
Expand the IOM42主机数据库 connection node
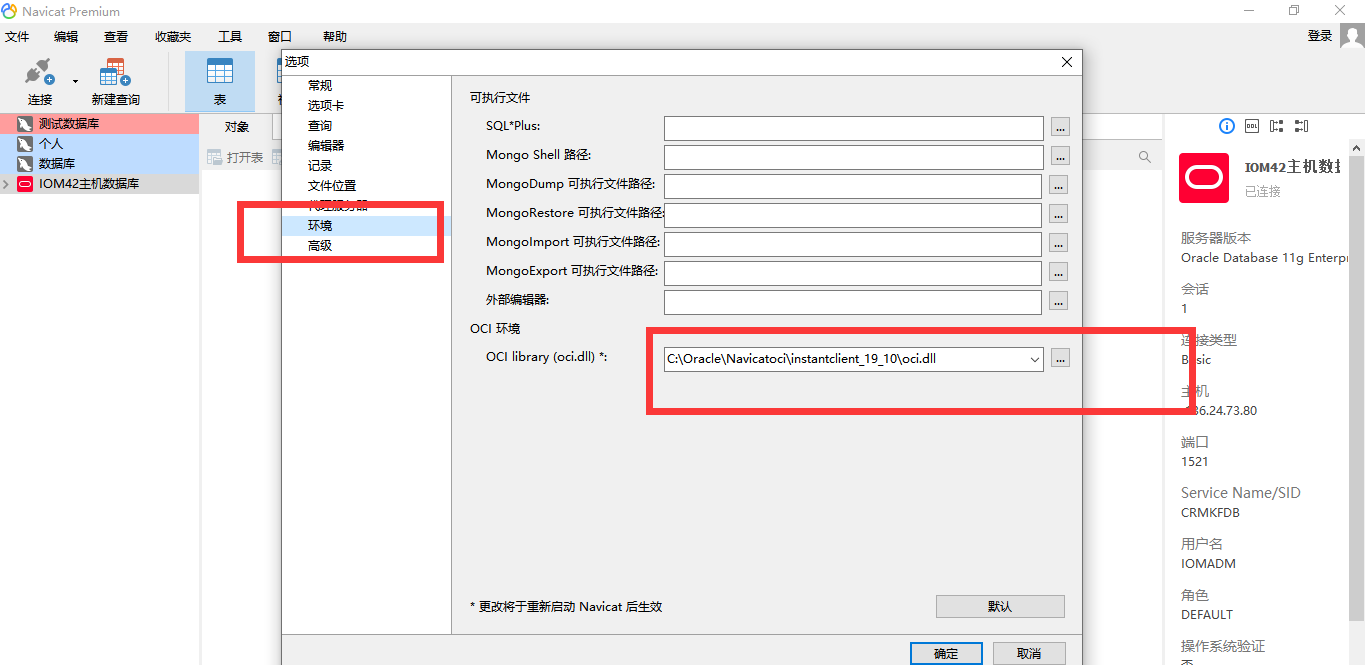7,183
